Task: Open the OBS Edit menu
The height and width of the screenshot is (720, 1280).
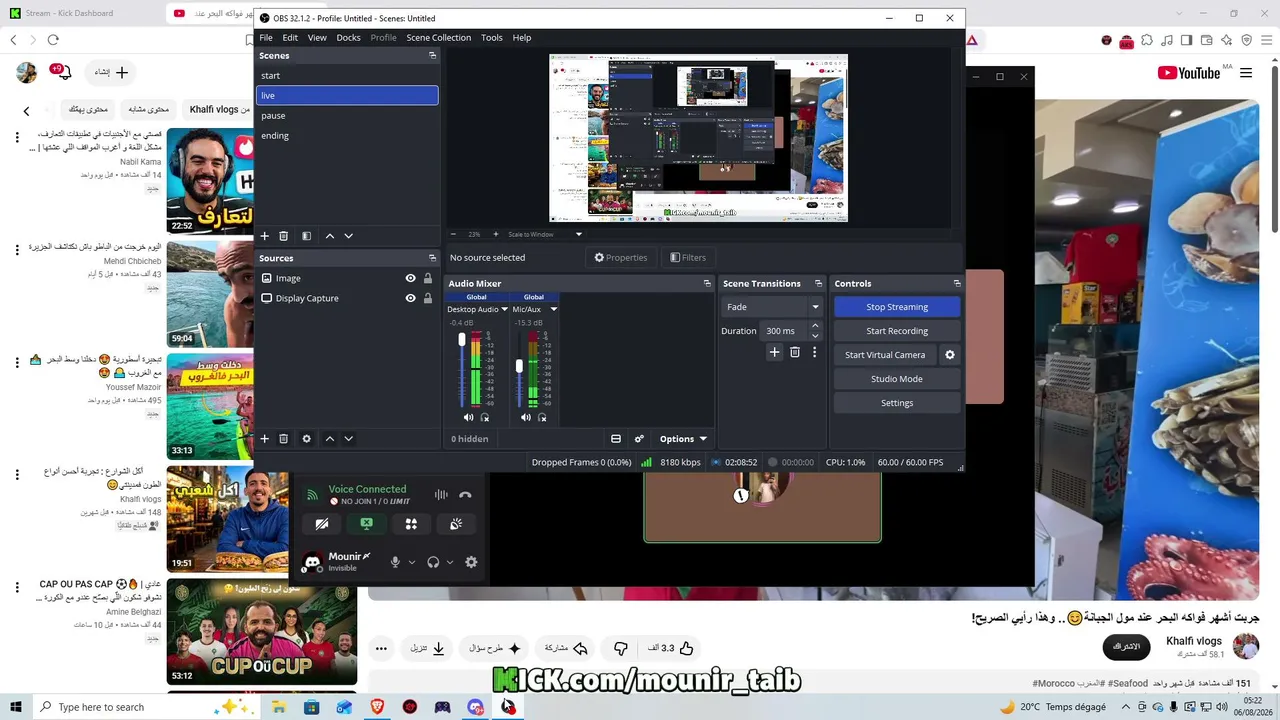Action: coord(290,38)
